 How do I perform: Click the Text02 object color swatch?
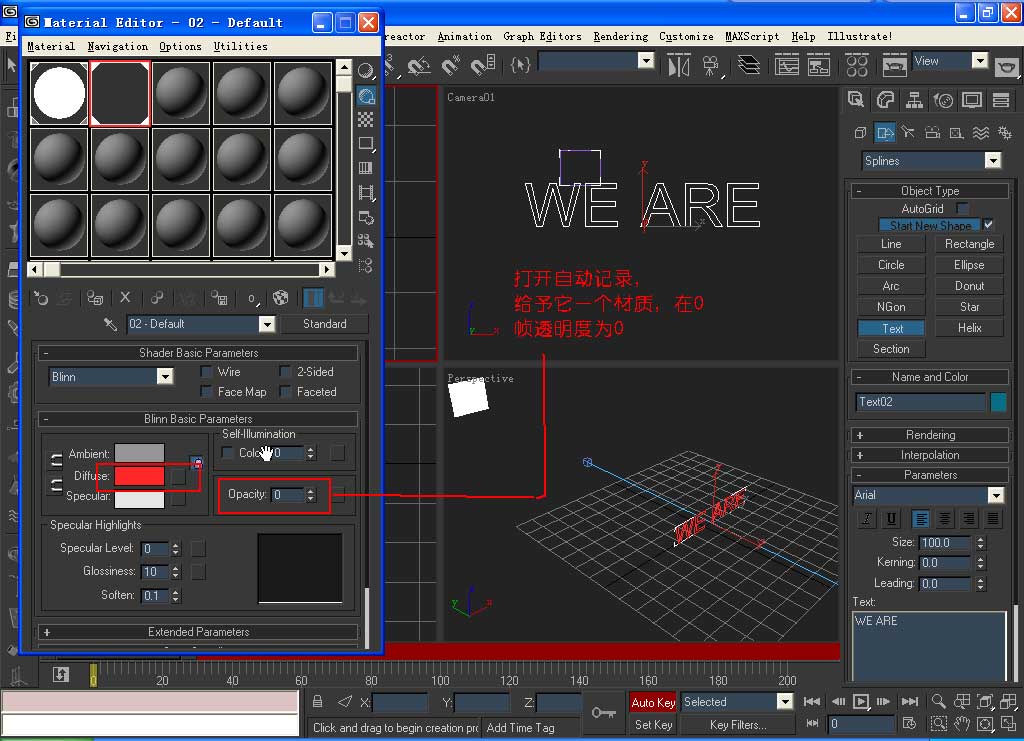click(x=998, y=402)
